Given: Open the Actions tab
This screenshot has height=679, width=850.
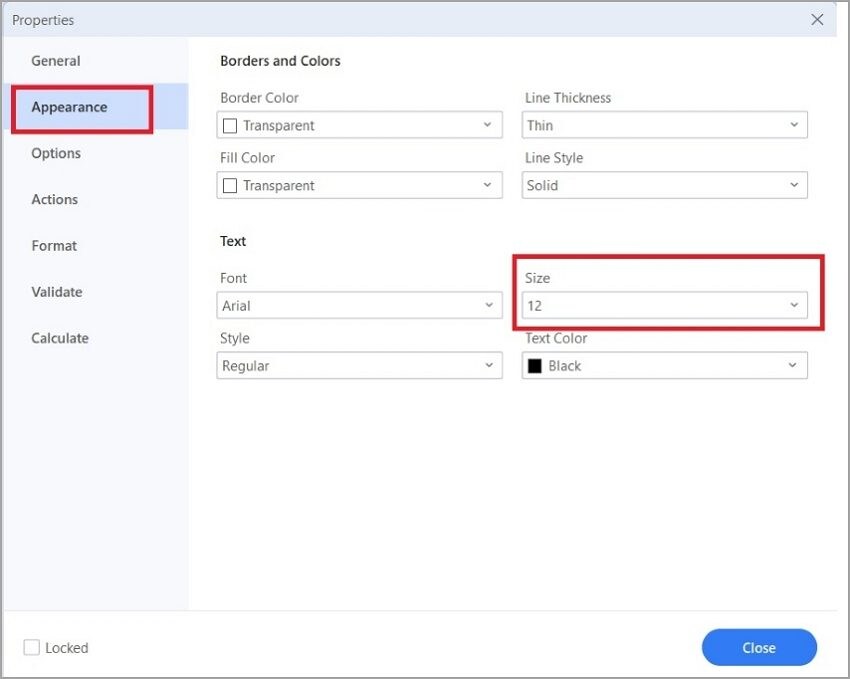Looking at the screenshot, I should click(x=54, y=199).
